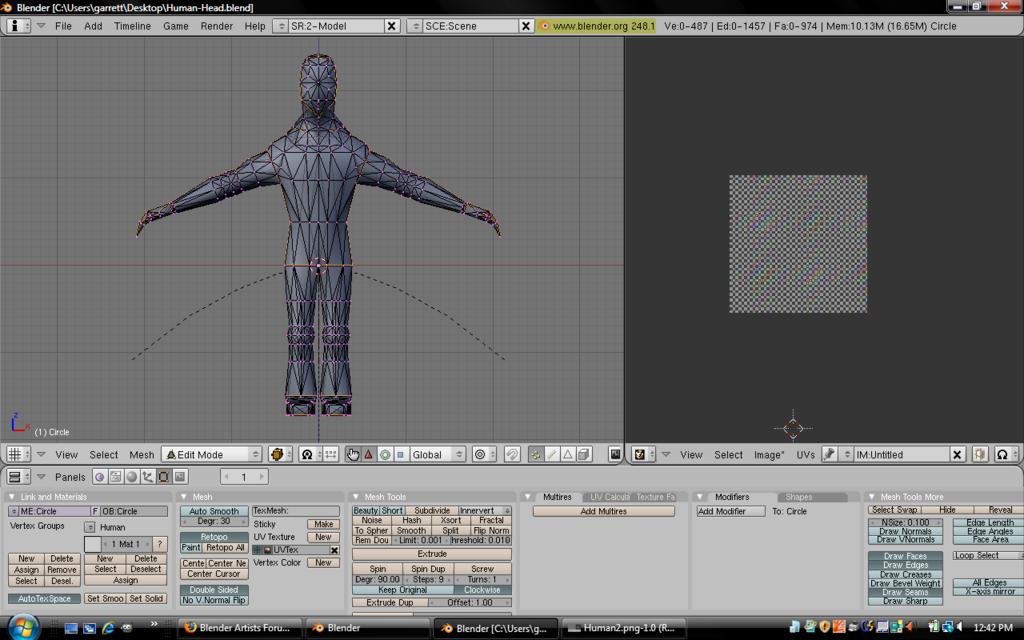Toggle Draw Creases option
This screenshot has height=640, width=1024.
tap(904, 575)
